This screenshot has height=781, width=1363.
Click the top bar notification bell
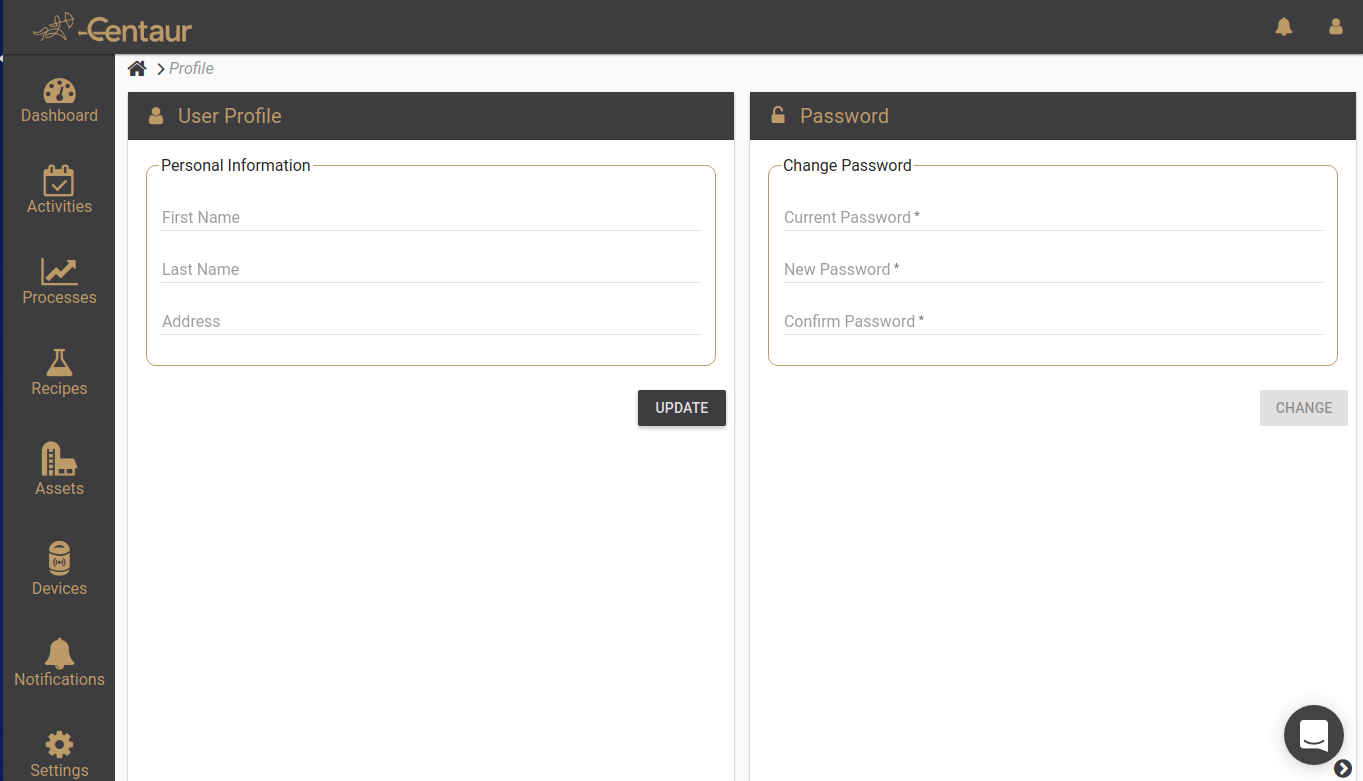pos(1284,27)
